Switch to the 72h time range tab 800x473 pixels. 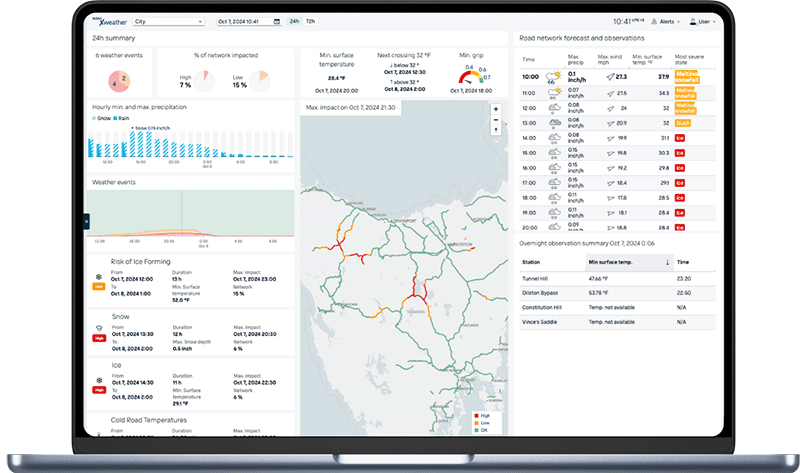(x=310, y=20)
